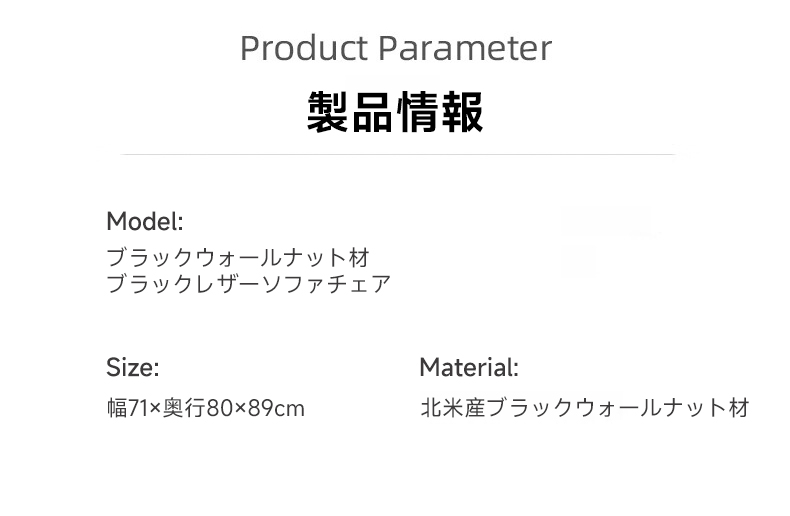The height and width of the screenshot is (516, 790).
Task: Click the Model: label
Action: [x=145, y=221]
